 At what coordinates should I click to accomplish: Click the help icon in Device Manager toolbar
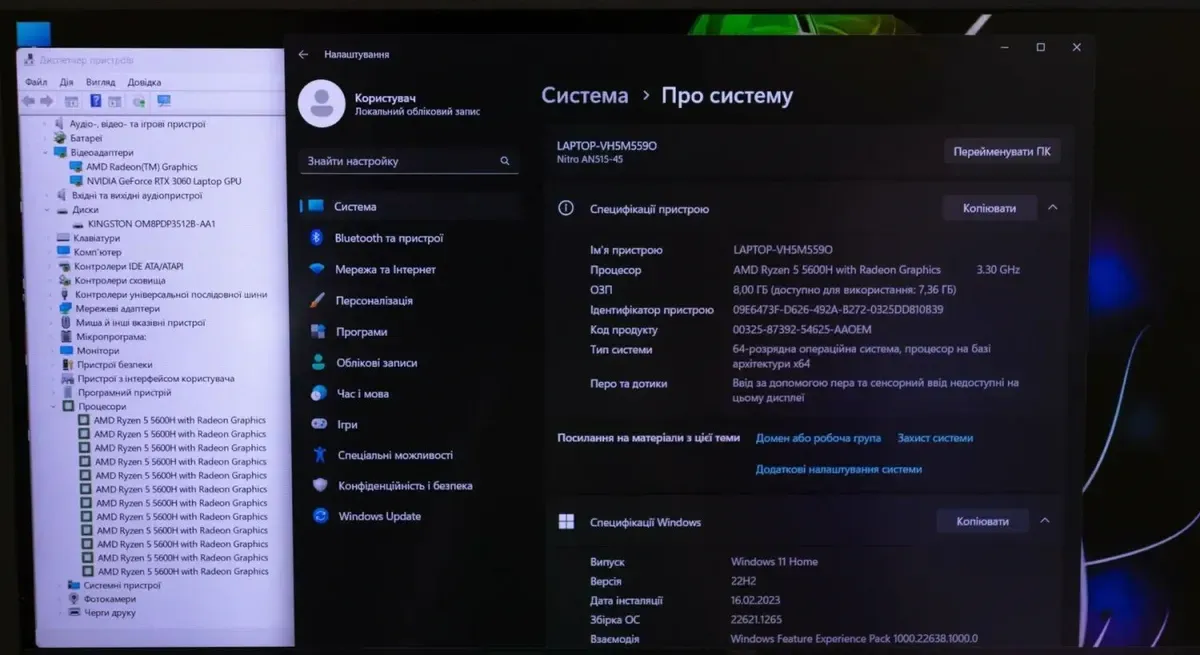coord(95,101)
